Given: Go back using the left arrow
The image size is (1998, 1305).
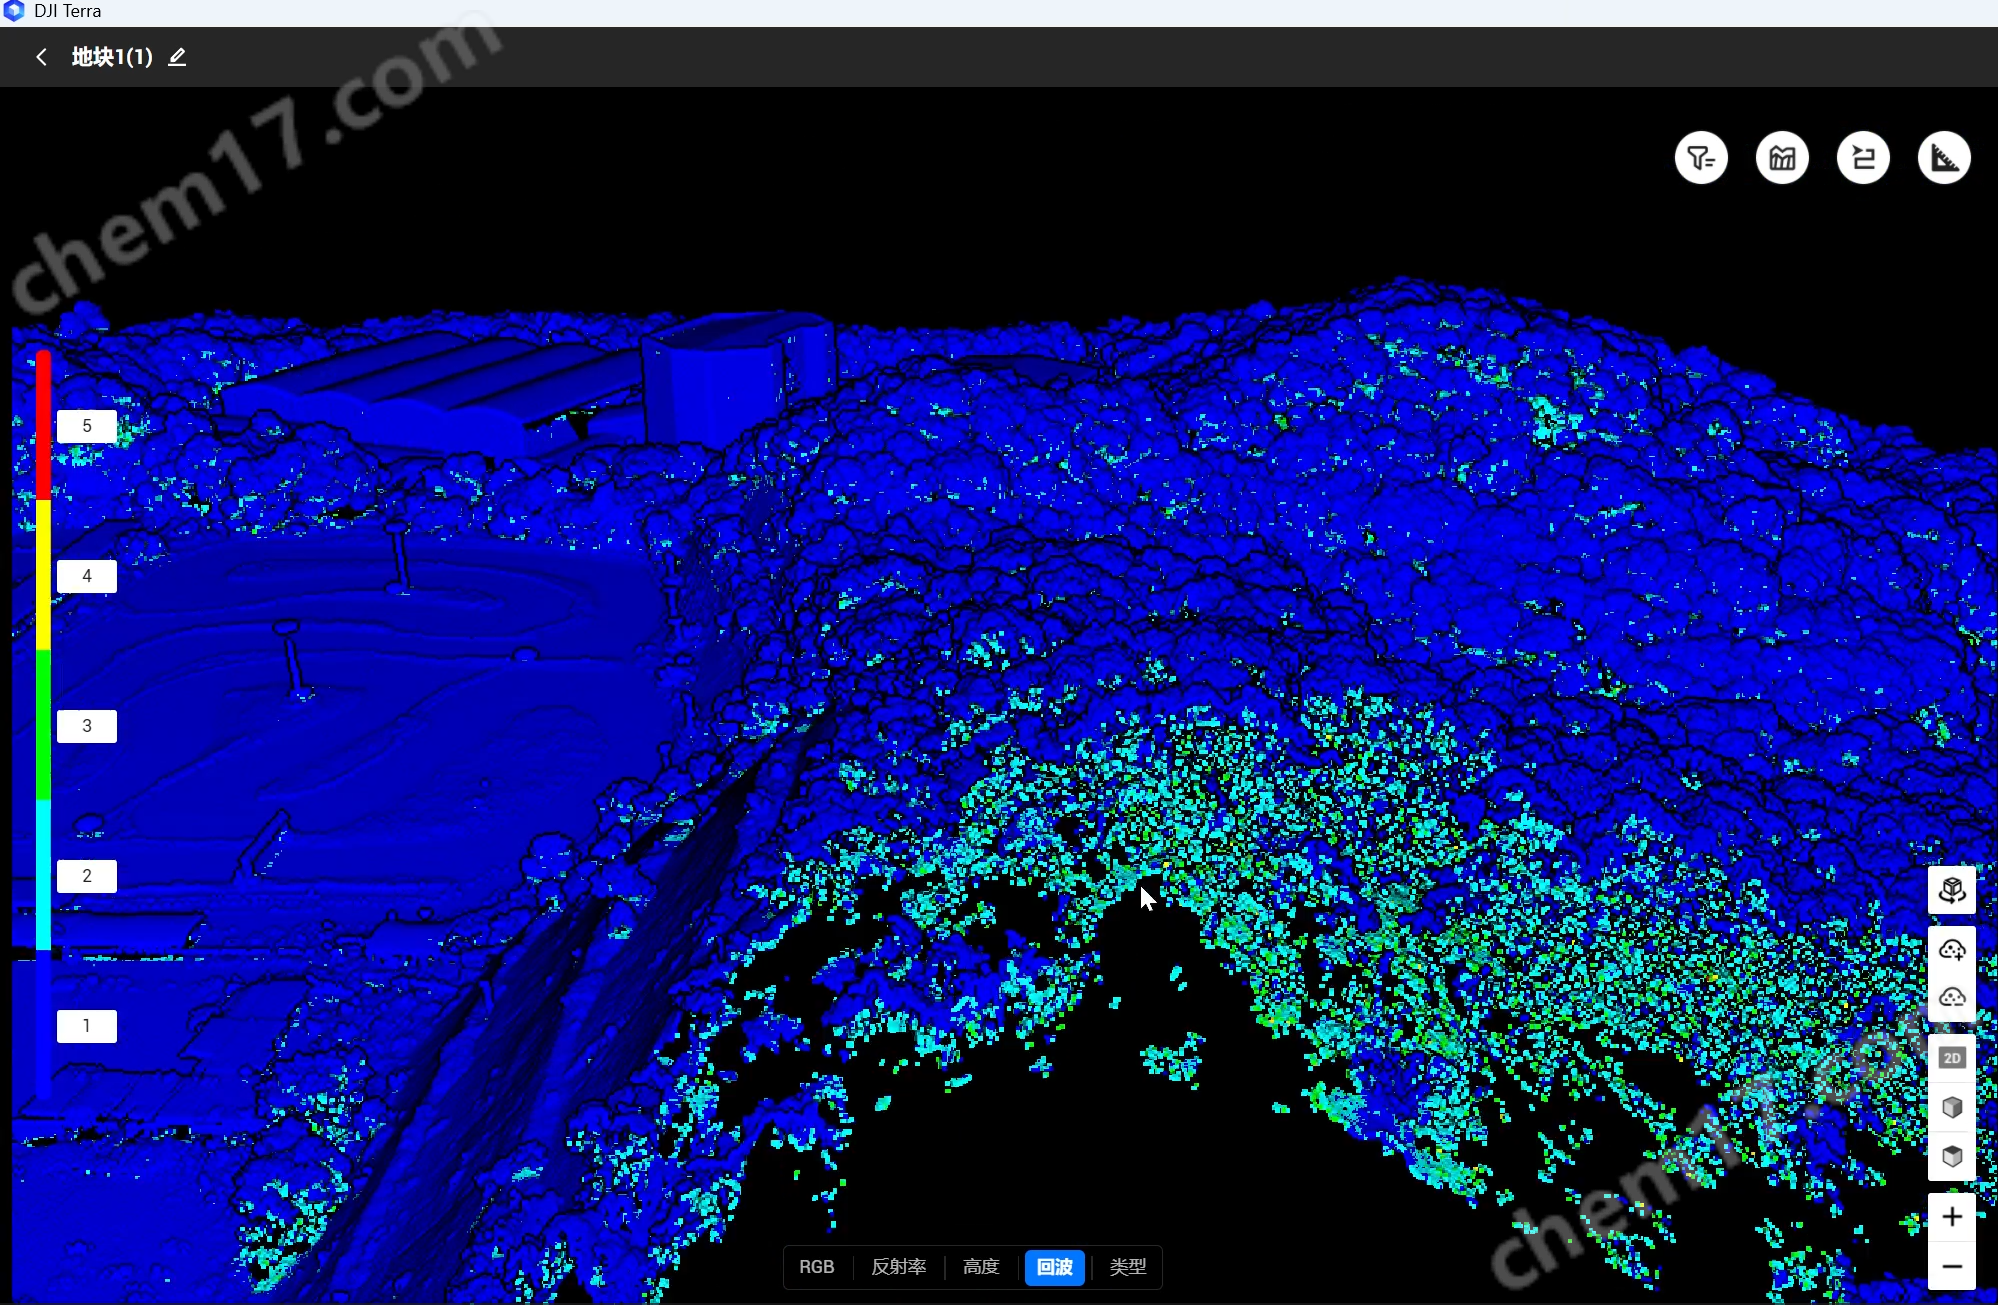Looking at the screenshot, I should coord(41,57).
